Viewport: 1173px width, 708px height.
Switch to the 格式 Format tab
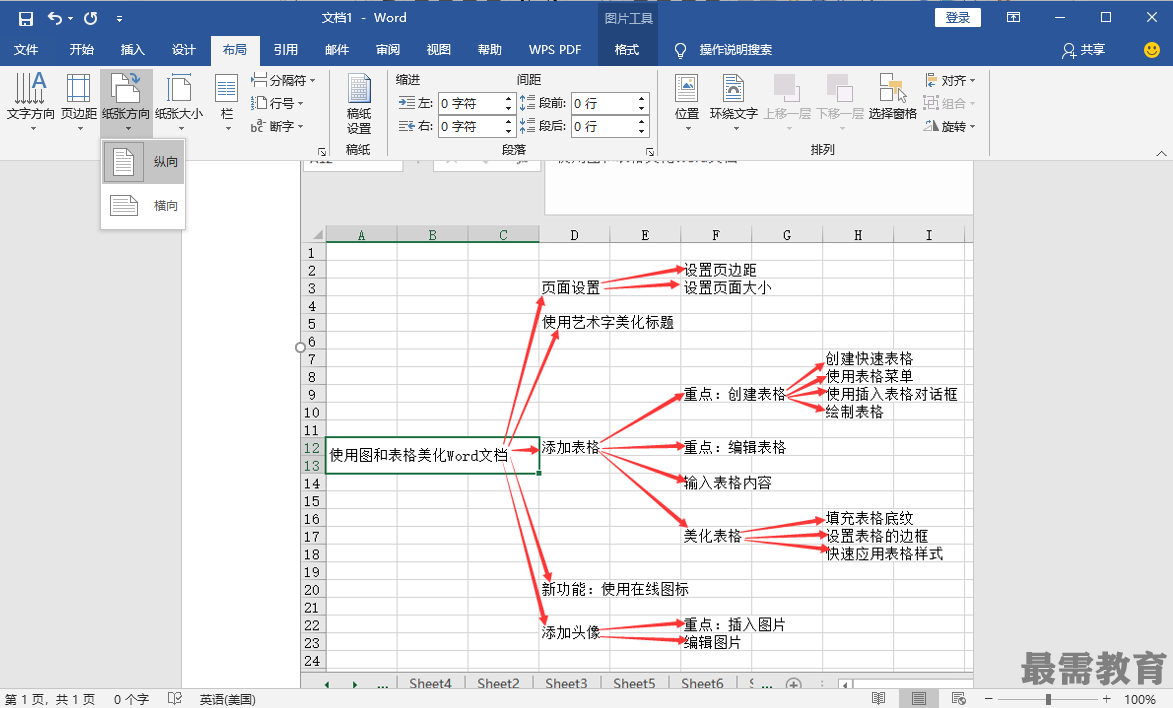(x=627, y=49)
